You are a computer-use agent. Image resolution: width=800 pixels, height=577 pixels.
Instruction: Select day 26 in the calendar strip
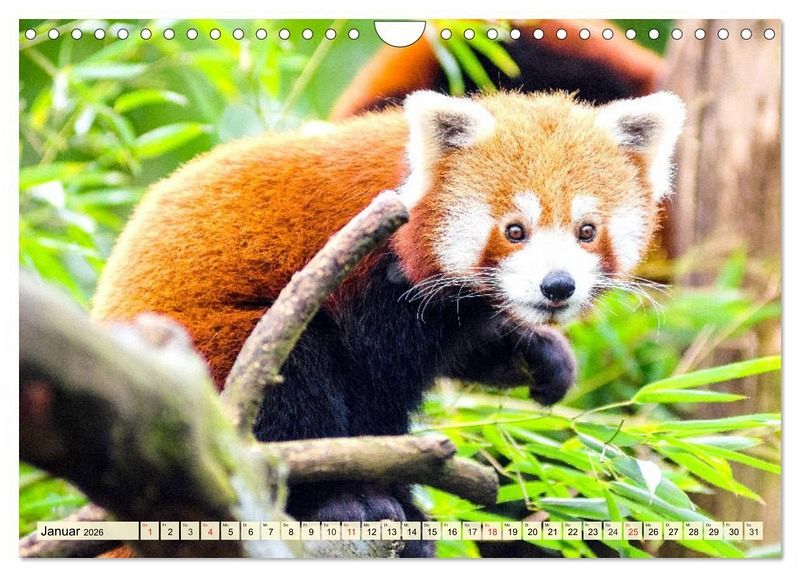tap(654, 531)
